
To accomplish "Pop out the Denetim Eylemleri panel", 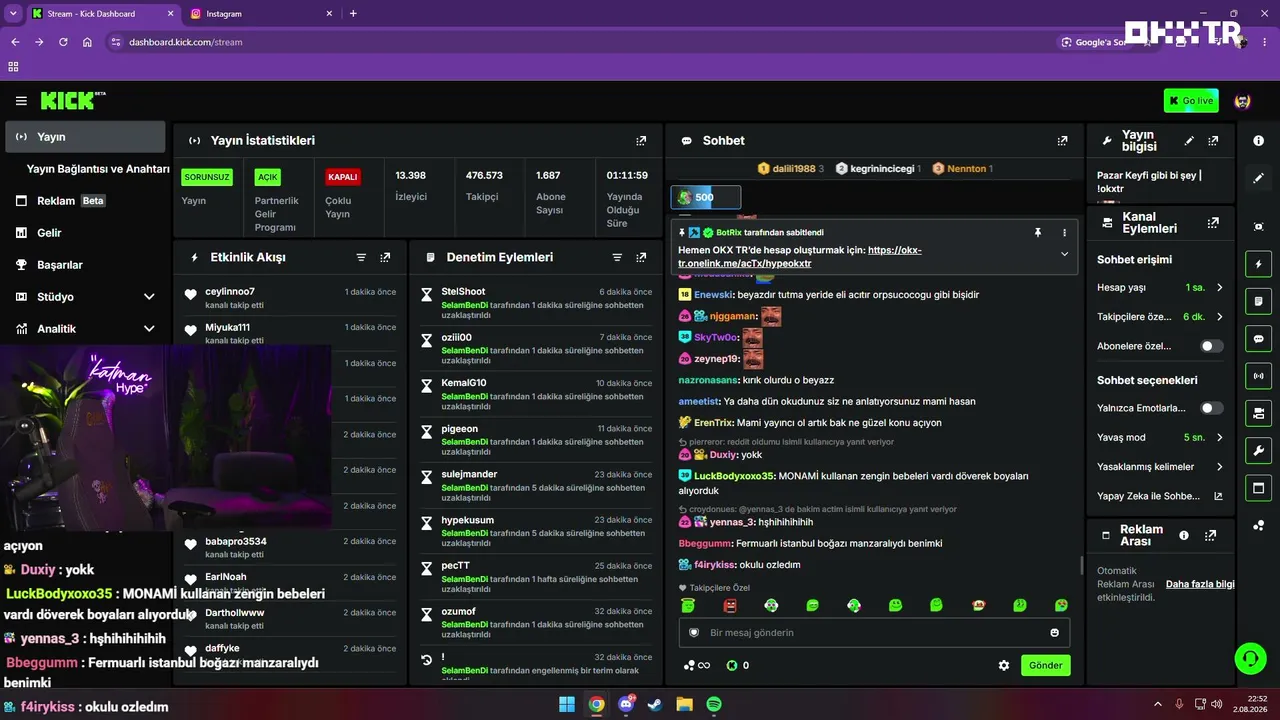I will 641,257.
